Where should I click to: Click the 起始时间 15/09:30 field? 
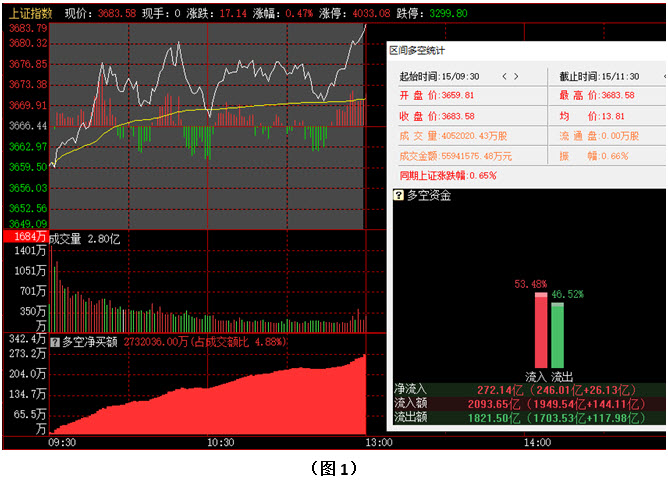[439, 77]
